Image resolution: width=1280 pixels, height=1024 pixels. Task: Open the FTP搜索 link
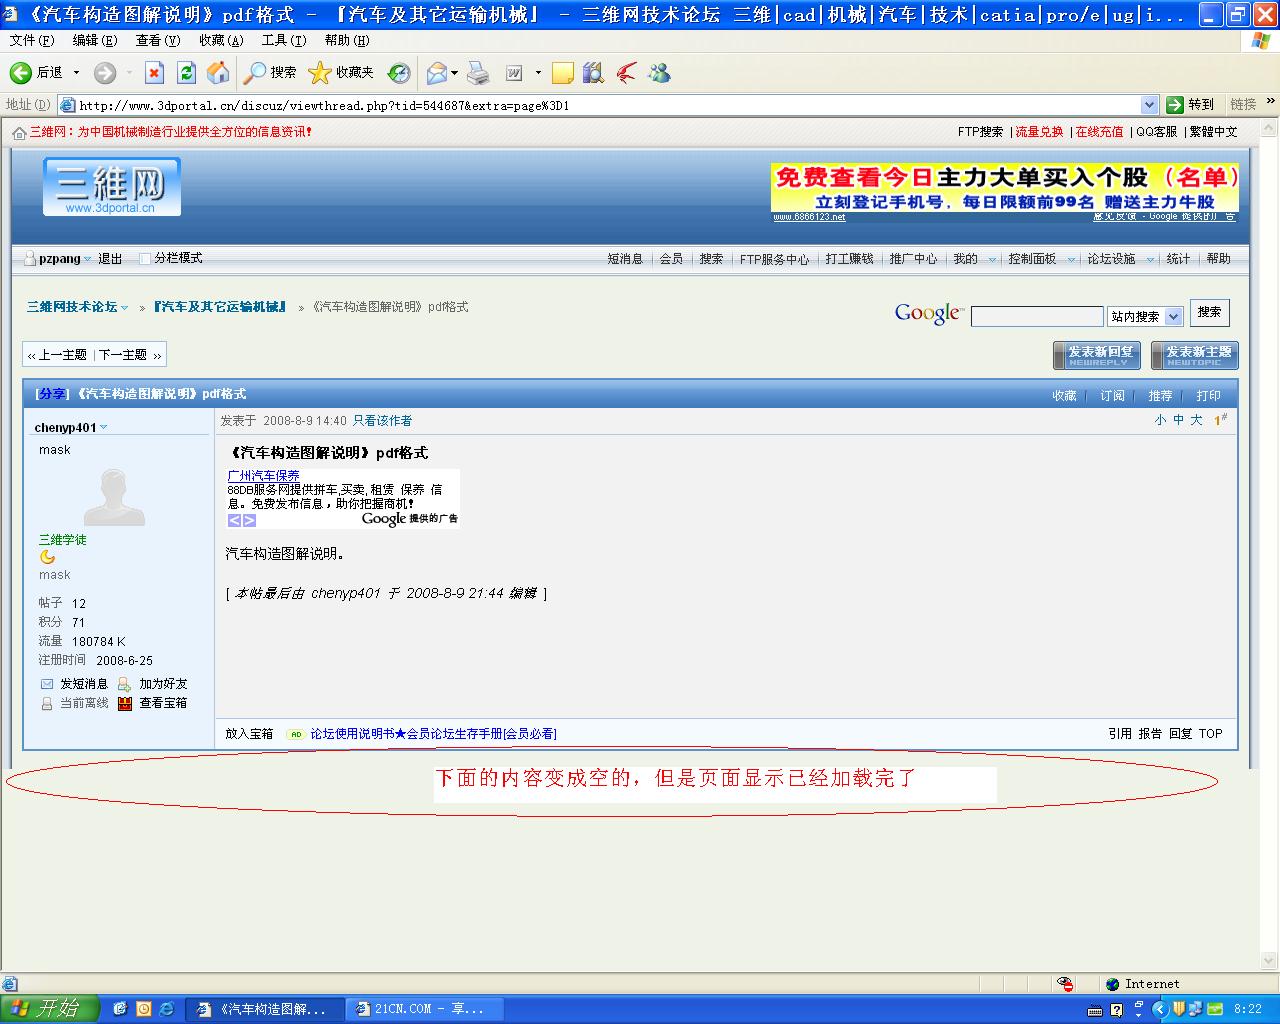pos(980,132)
